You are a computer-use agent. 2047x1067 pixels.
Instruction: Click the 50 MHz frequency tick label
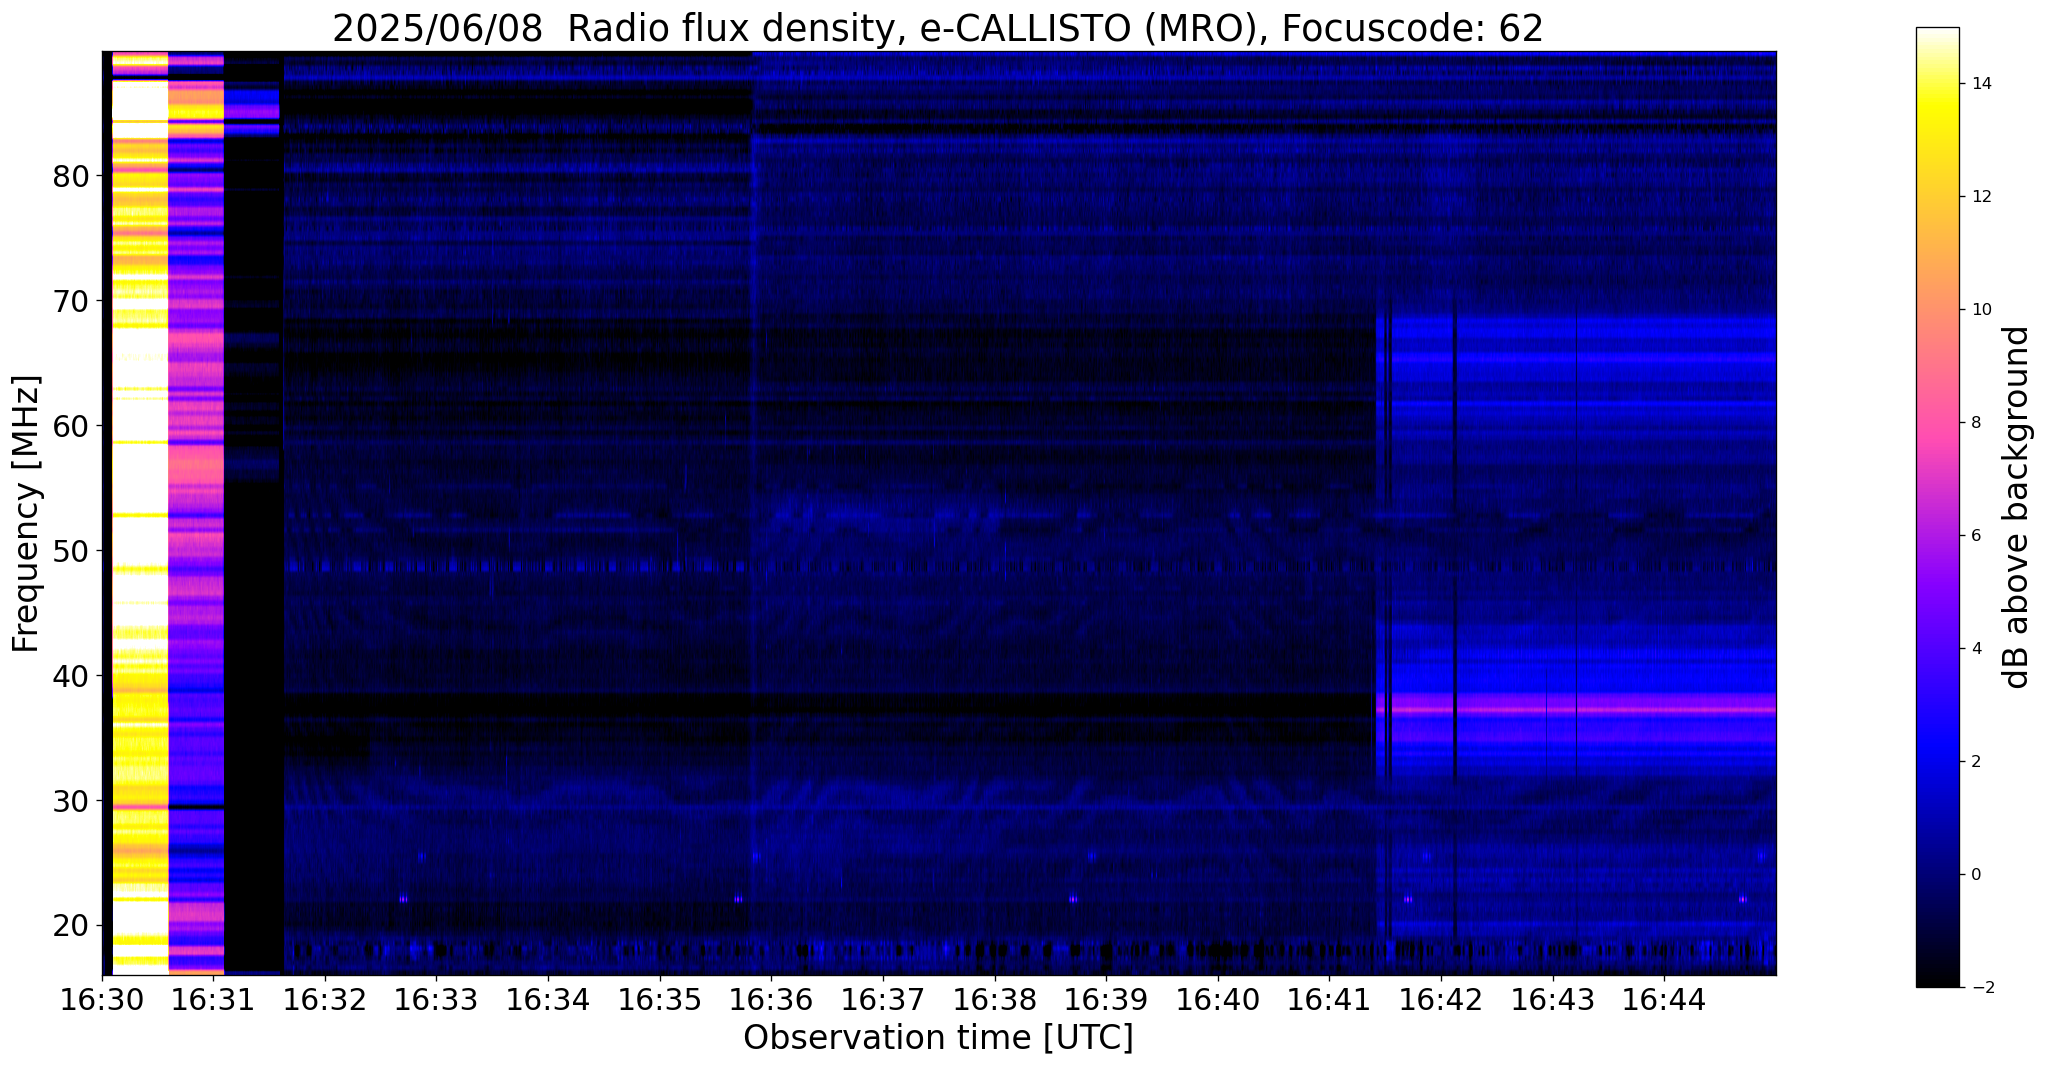coord(70,551)
